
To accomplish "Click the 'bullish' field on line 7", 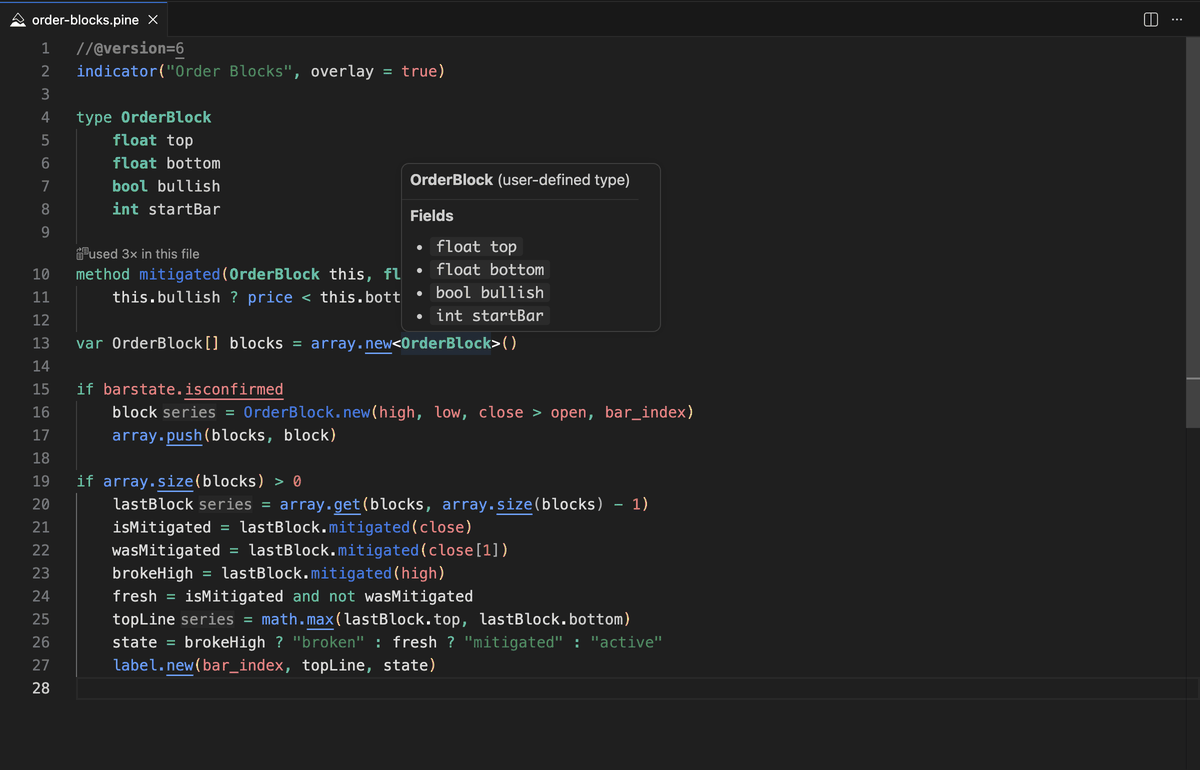I will tap(188, 187).
